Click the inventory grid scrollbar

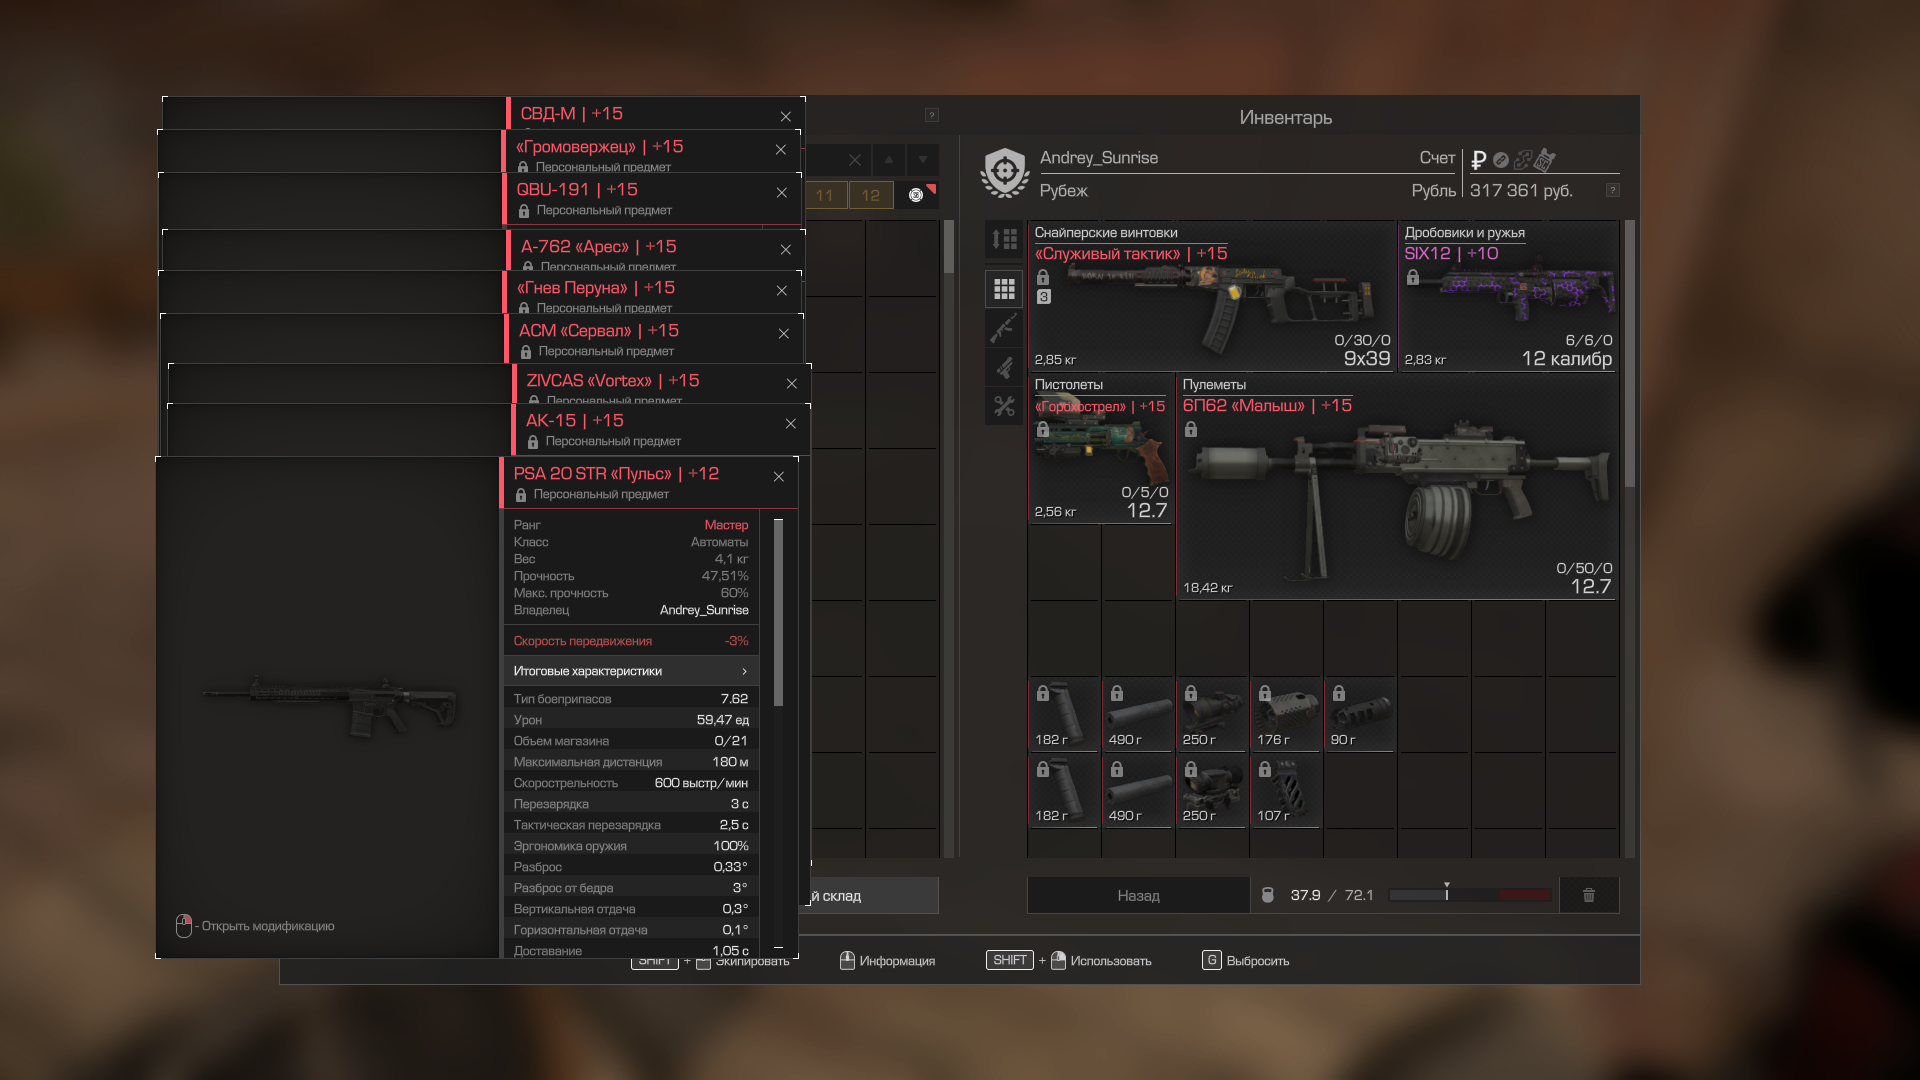pyautogui.click(x=1629, y=353)
